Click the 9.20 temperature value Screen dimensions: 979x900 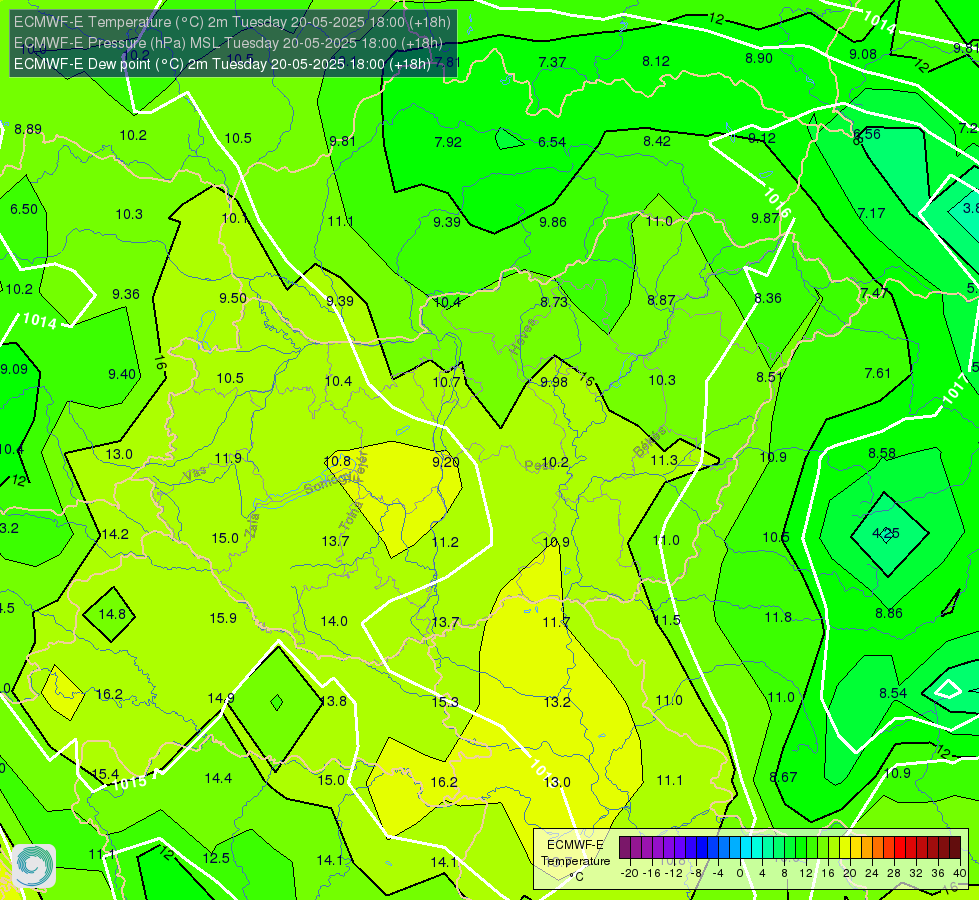pos(446,462)
